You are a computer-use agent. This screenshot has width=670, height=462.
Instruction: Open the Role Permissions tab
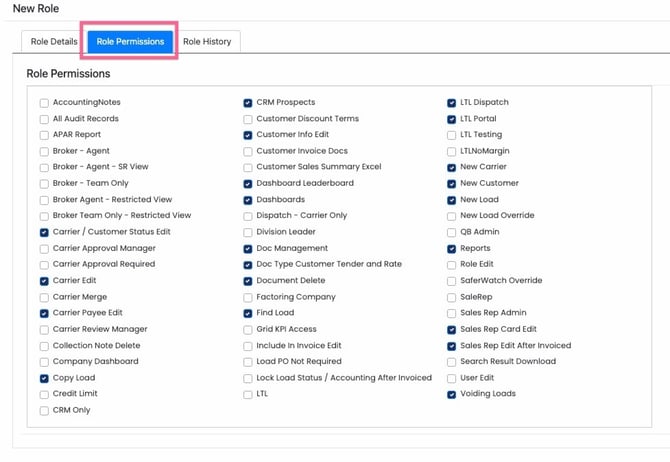130,41
